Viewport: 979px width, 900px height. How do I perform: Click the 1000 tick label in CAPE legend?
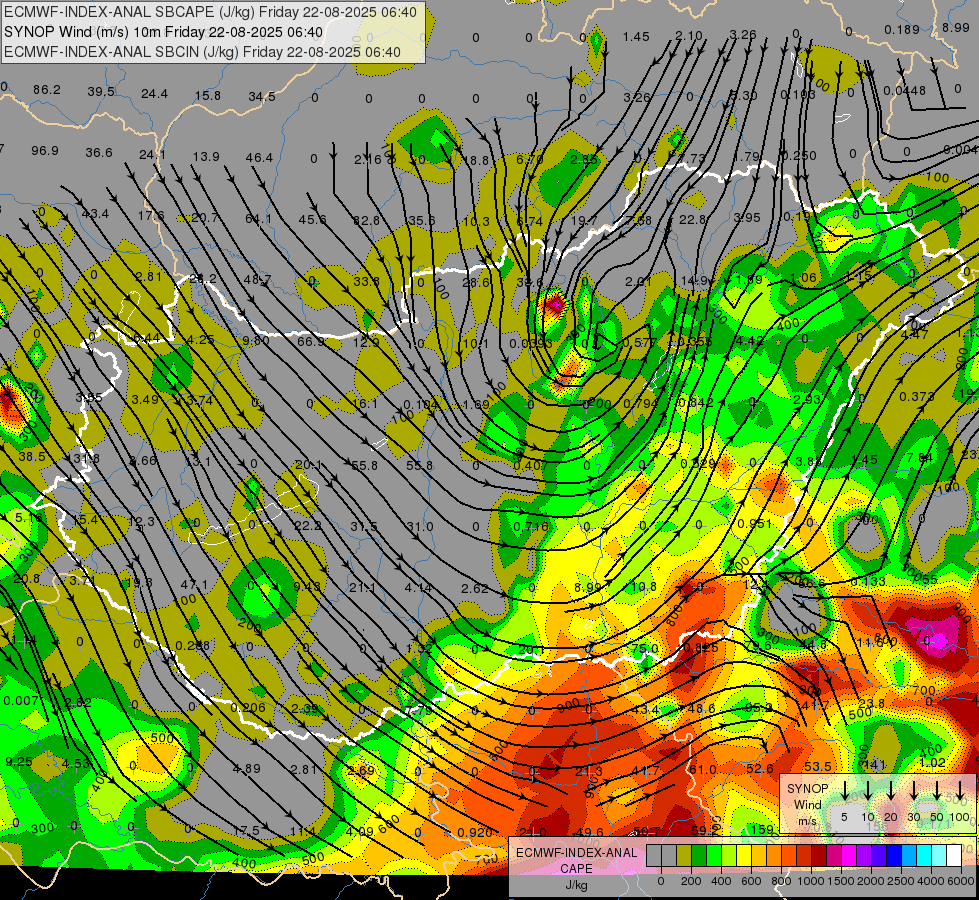(x=811, y=881)
